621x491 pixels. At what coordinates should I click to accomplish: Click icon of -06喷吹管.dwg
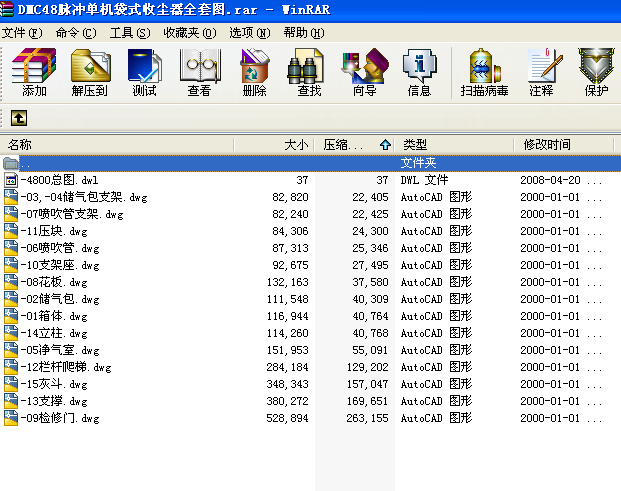click(11, 248)
